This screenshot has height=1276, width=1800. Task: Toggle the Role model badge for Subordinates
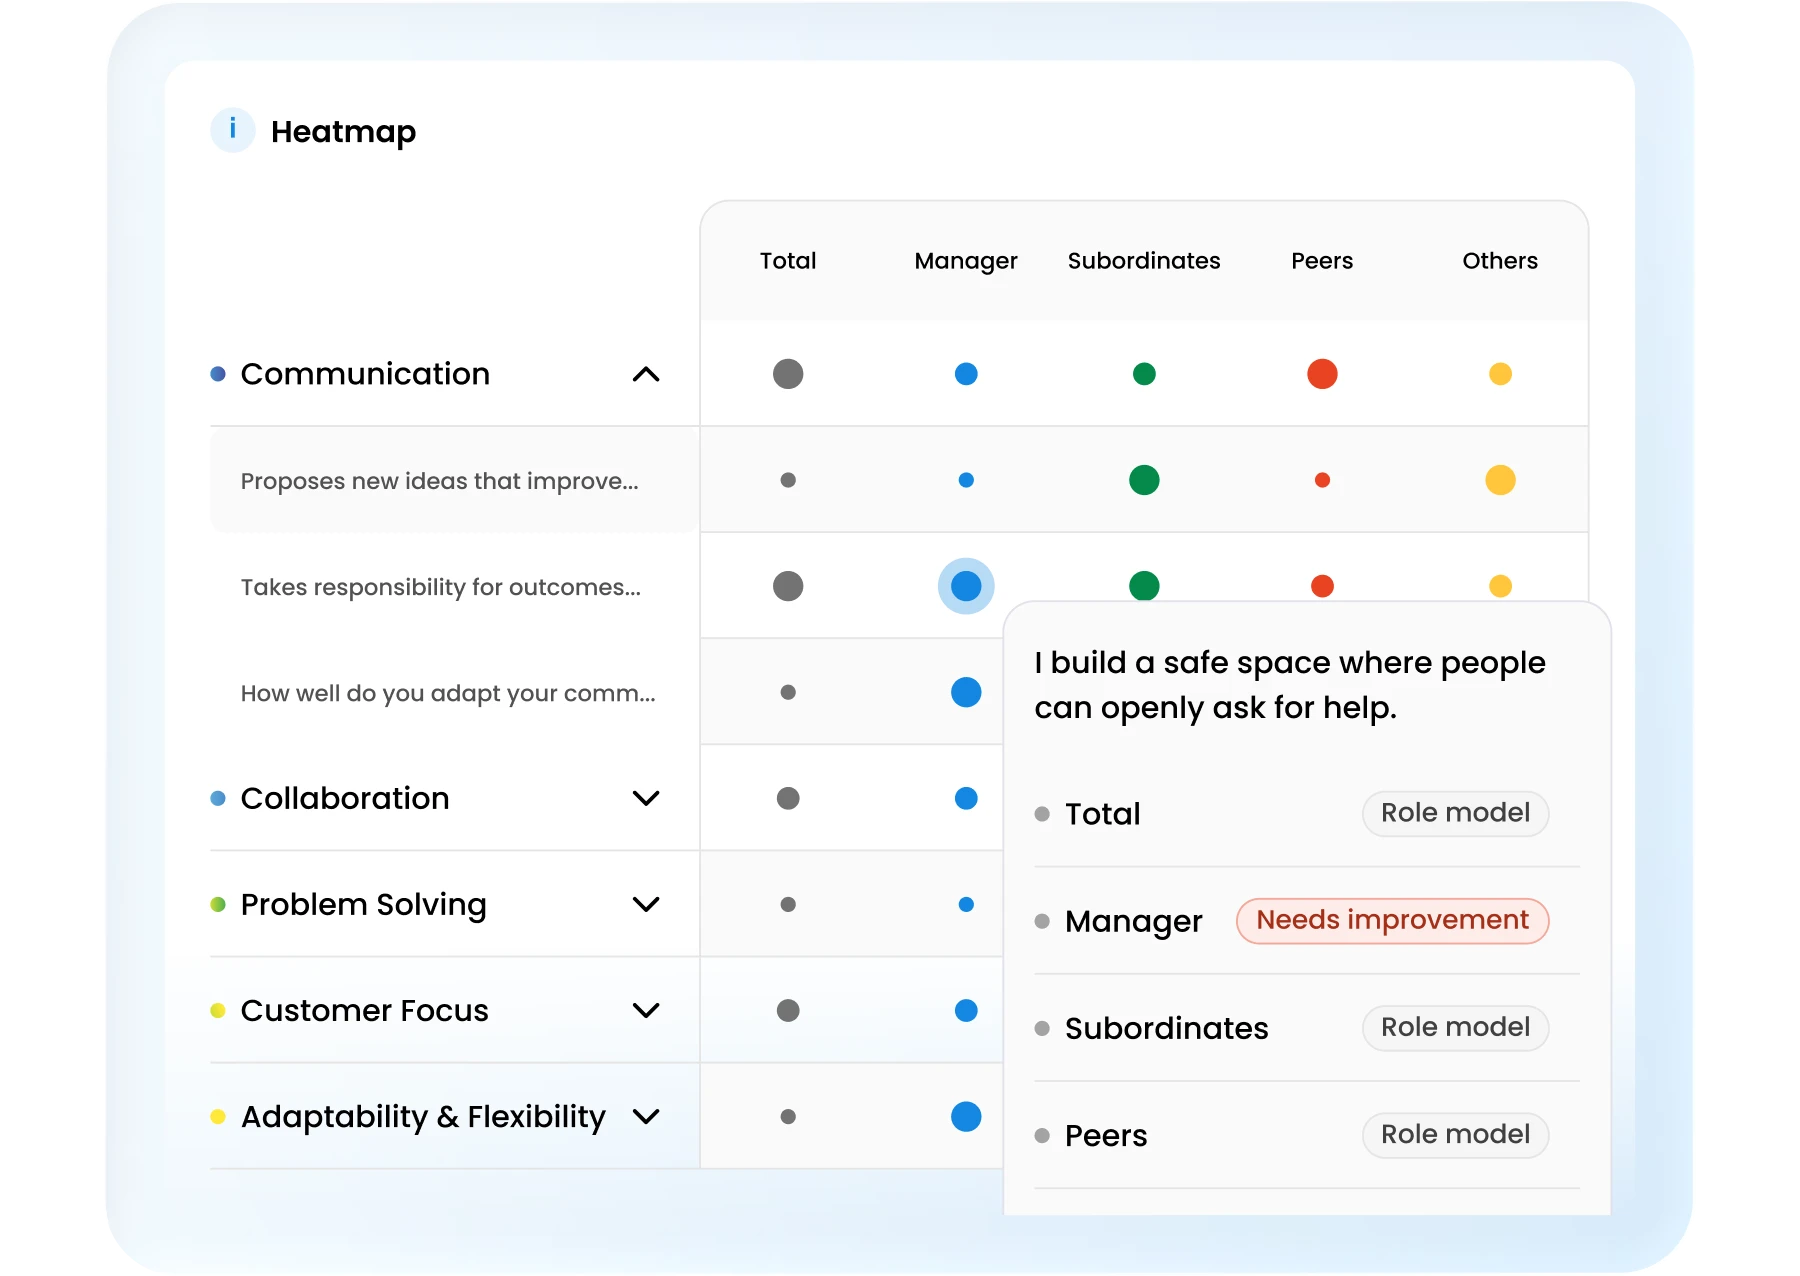pos(1455,1027)
